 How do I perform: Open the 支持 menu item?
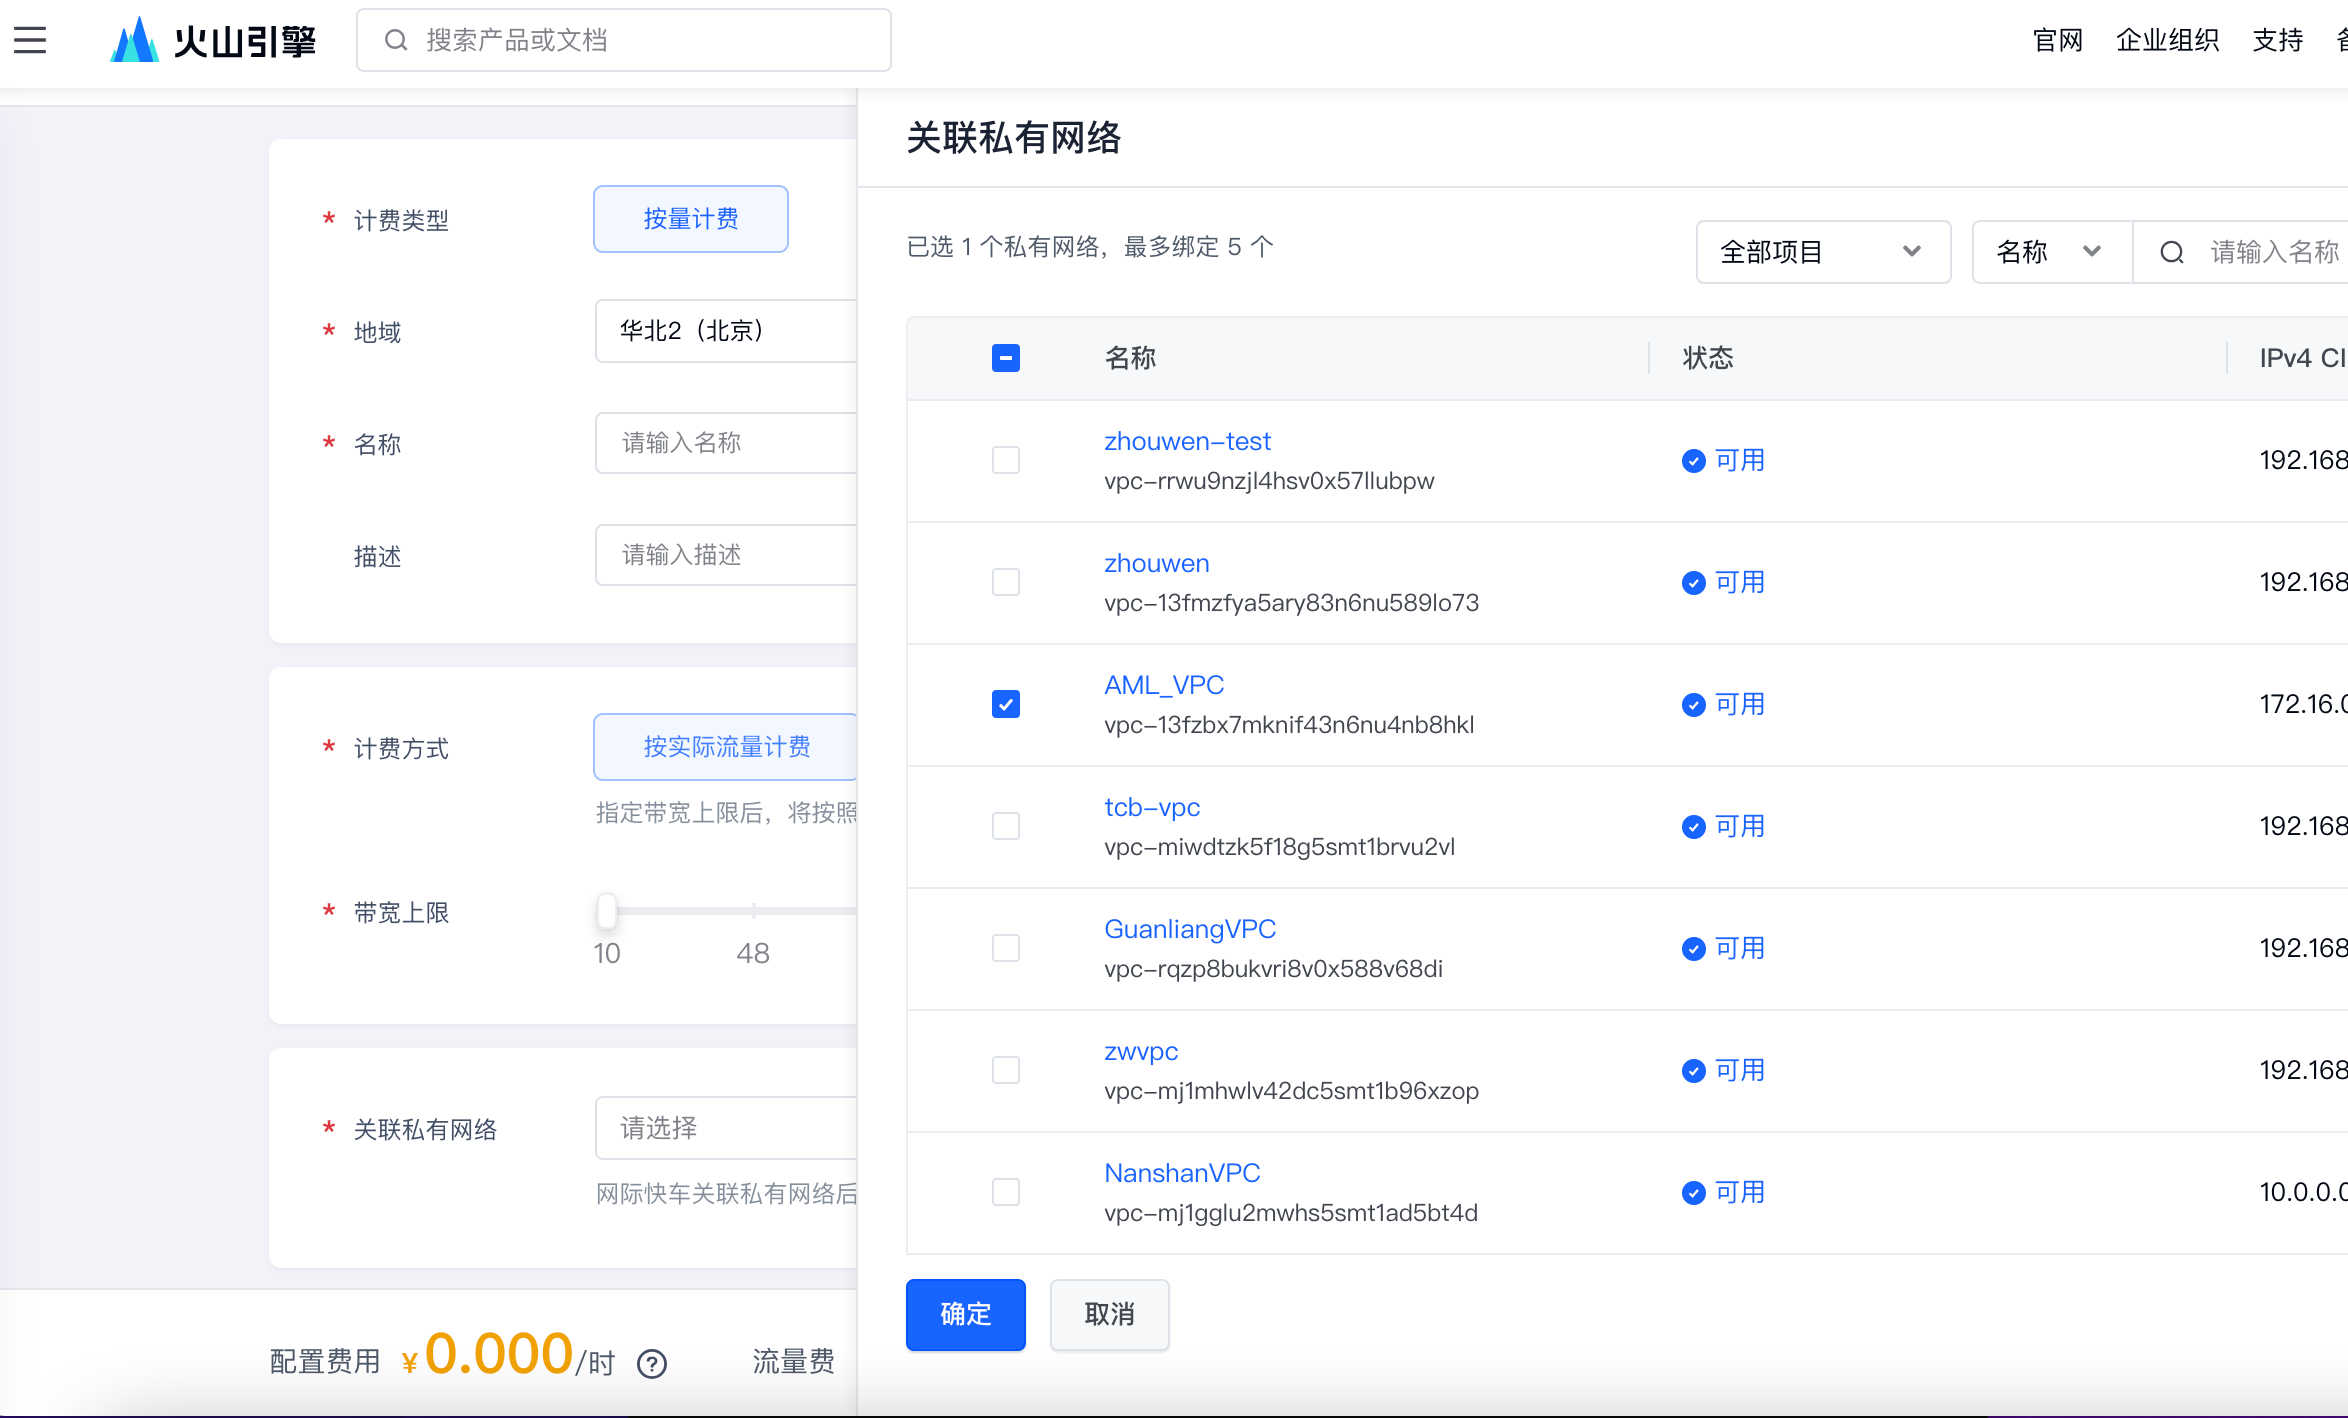click(x=2277, y=40)
